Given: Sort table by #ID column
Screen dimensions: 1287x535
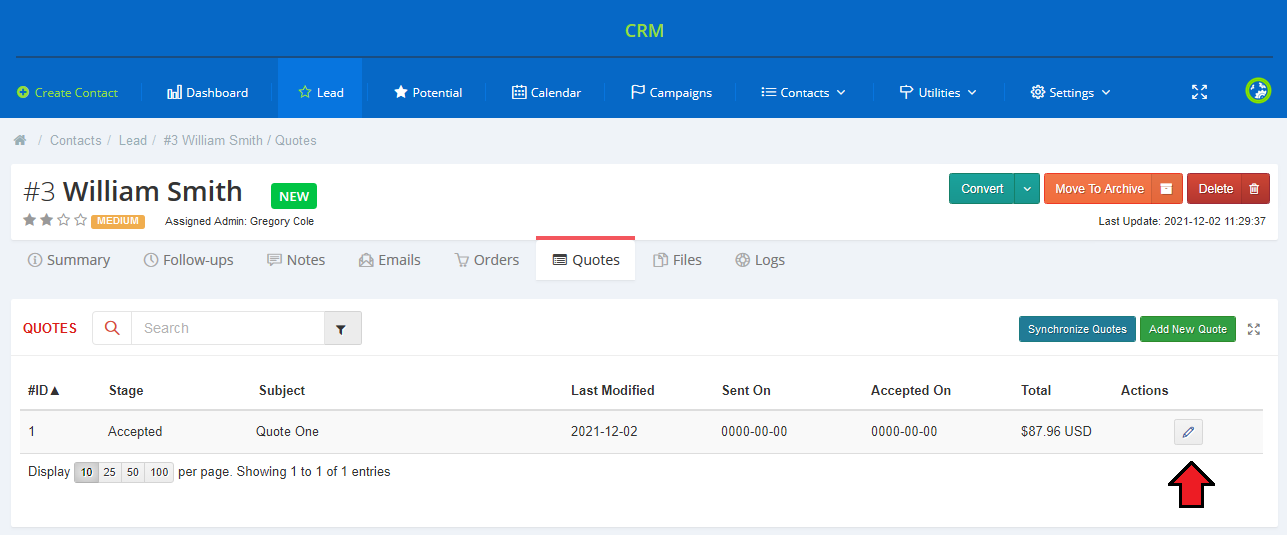Looking at the screenshot, I should (45, 390).
